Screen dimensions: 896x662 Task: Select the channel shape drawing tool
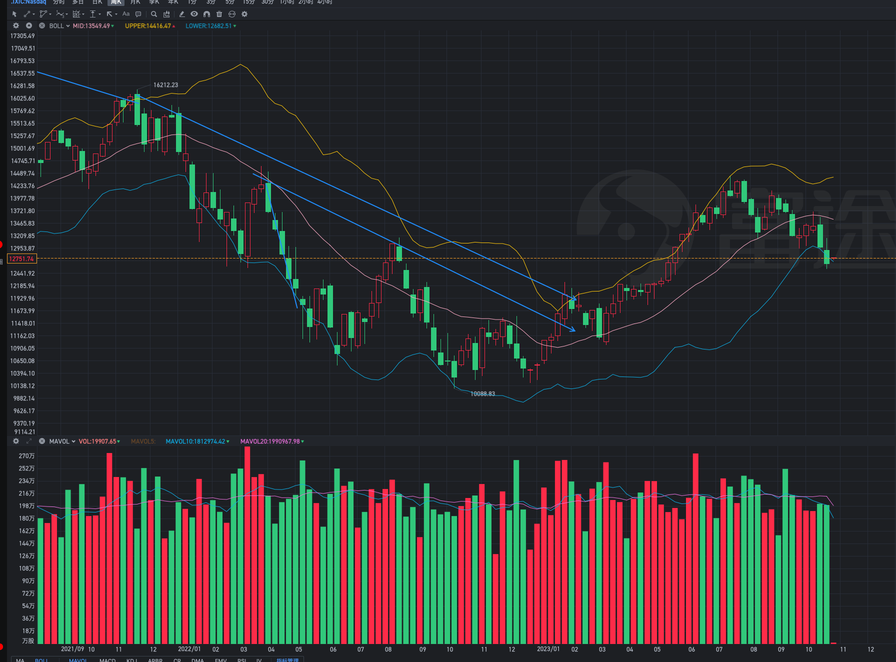[x=43, y=14]
